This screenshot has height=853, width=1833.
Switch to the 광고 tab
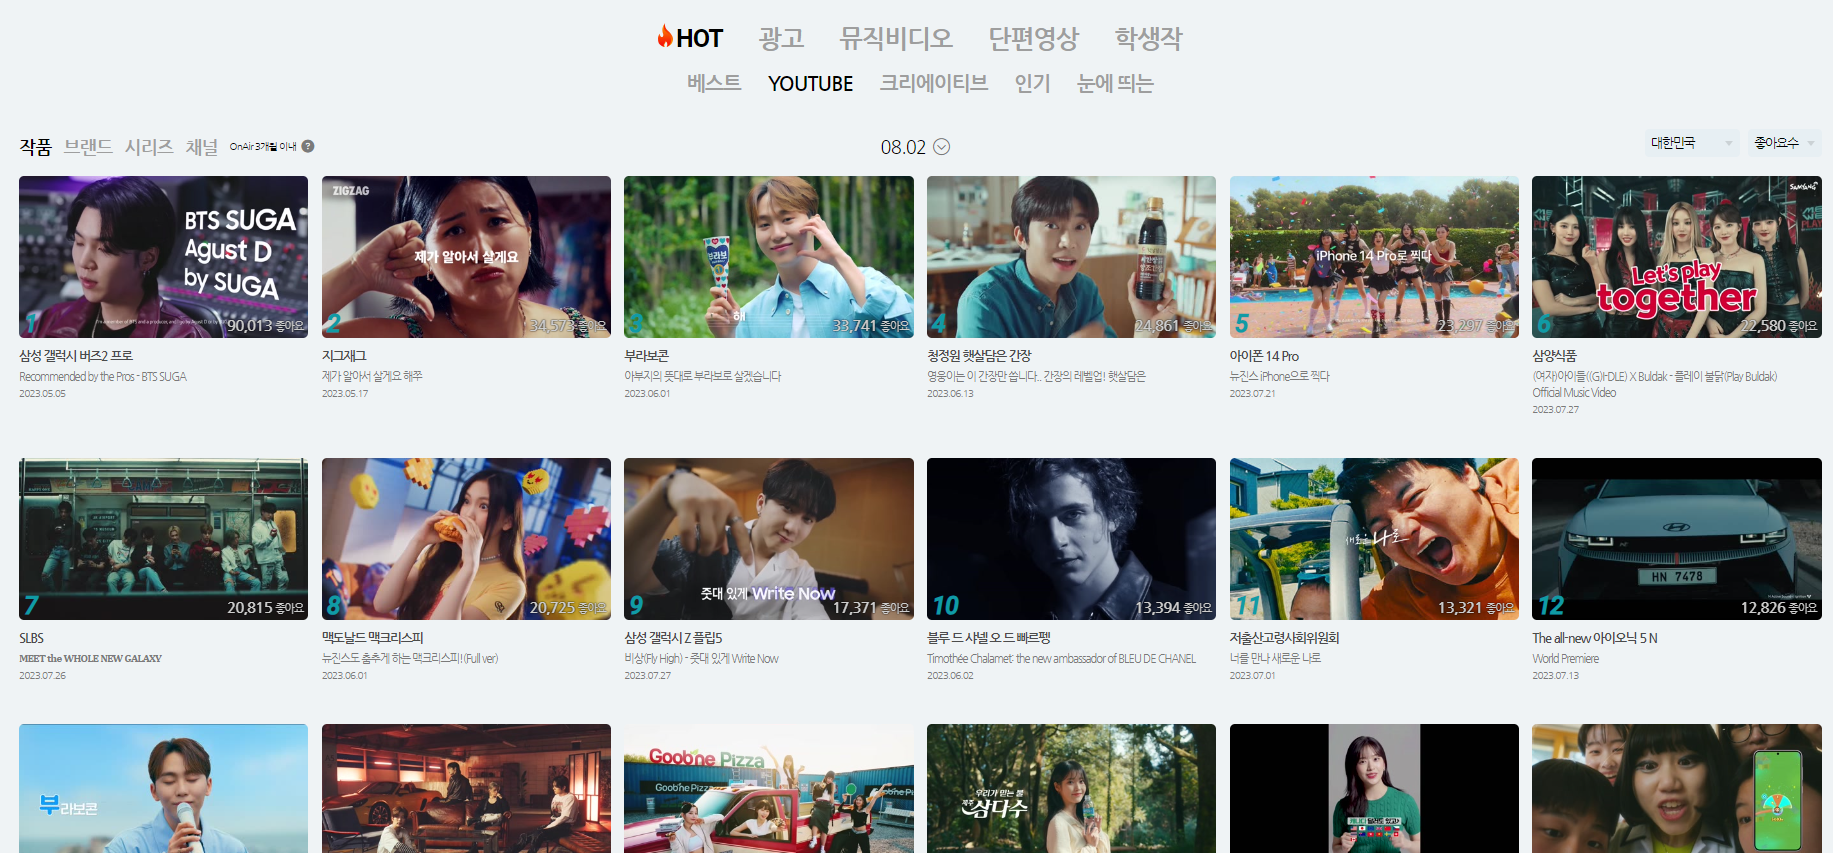coord(781,38)
